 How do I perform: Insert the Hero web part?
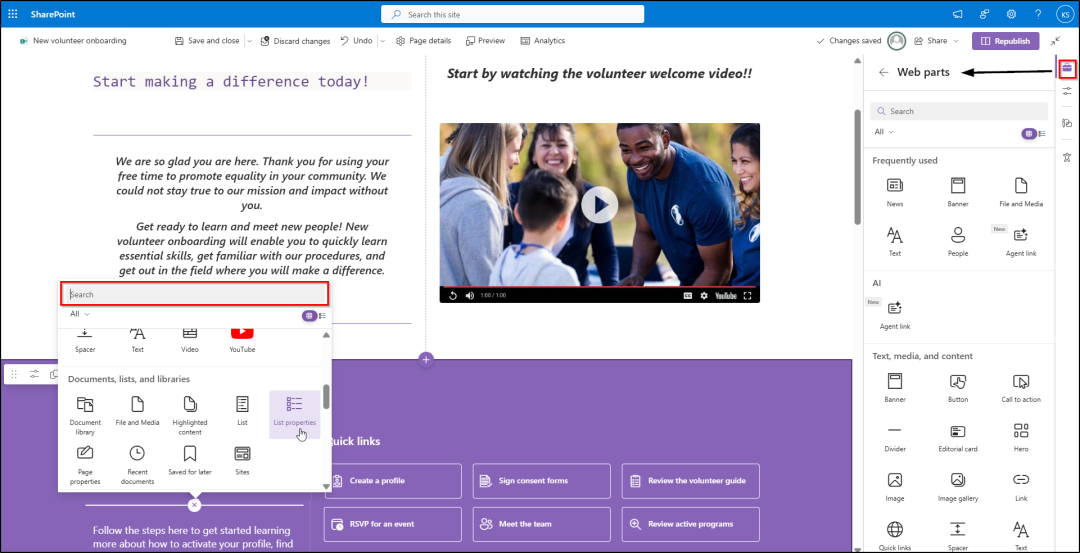(1021, 437)
